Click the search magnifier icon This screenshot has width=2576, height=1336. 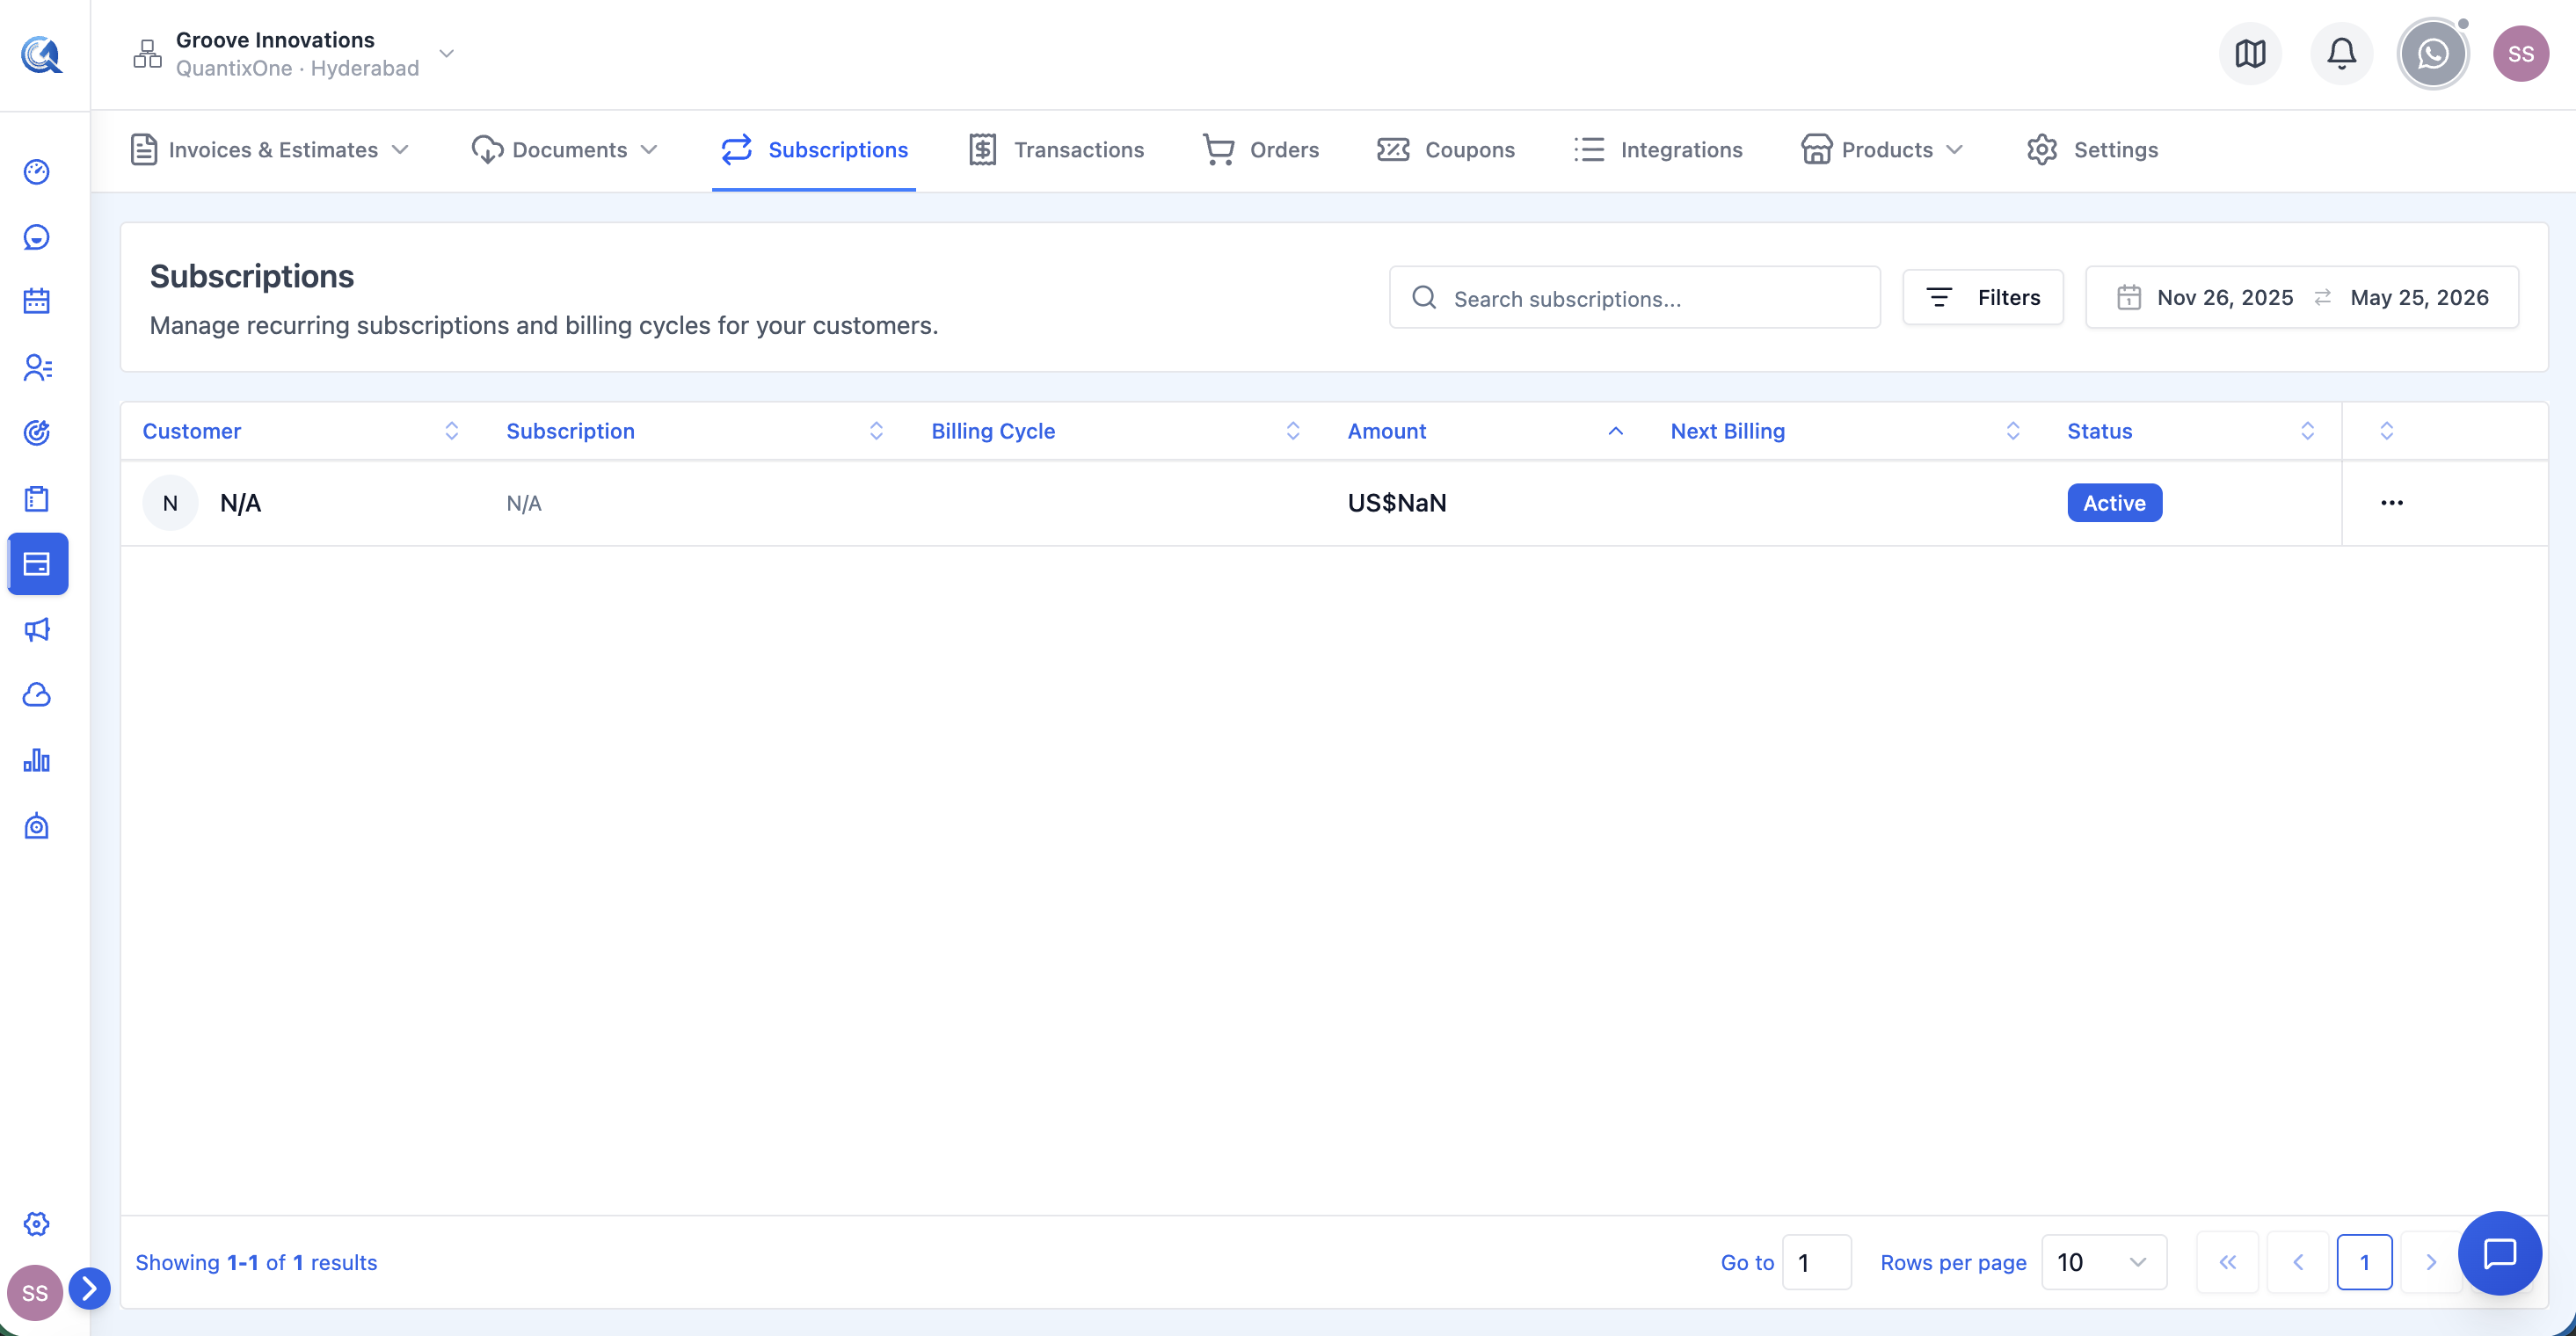click(x=1424, y=297)
